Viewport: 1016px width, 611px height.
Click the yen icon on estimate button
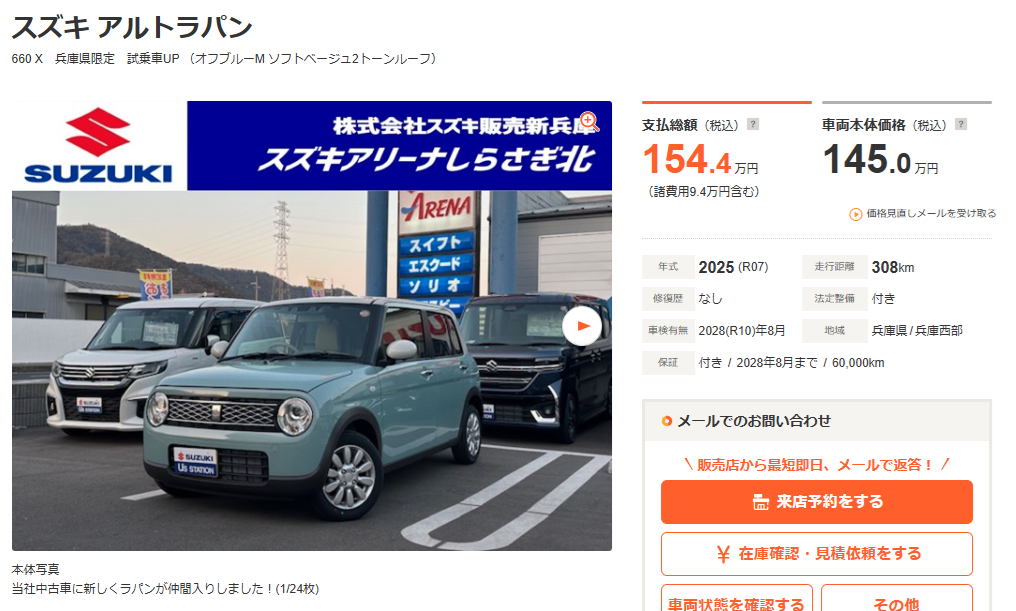pyautogui.click(x=723, y=554)
